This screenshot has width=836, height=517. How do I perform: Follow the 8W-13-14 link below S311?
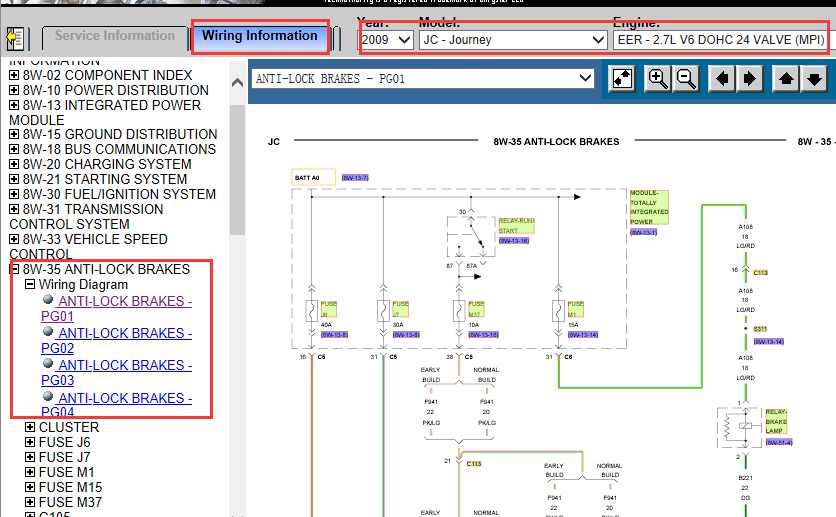tap(769, 342)
